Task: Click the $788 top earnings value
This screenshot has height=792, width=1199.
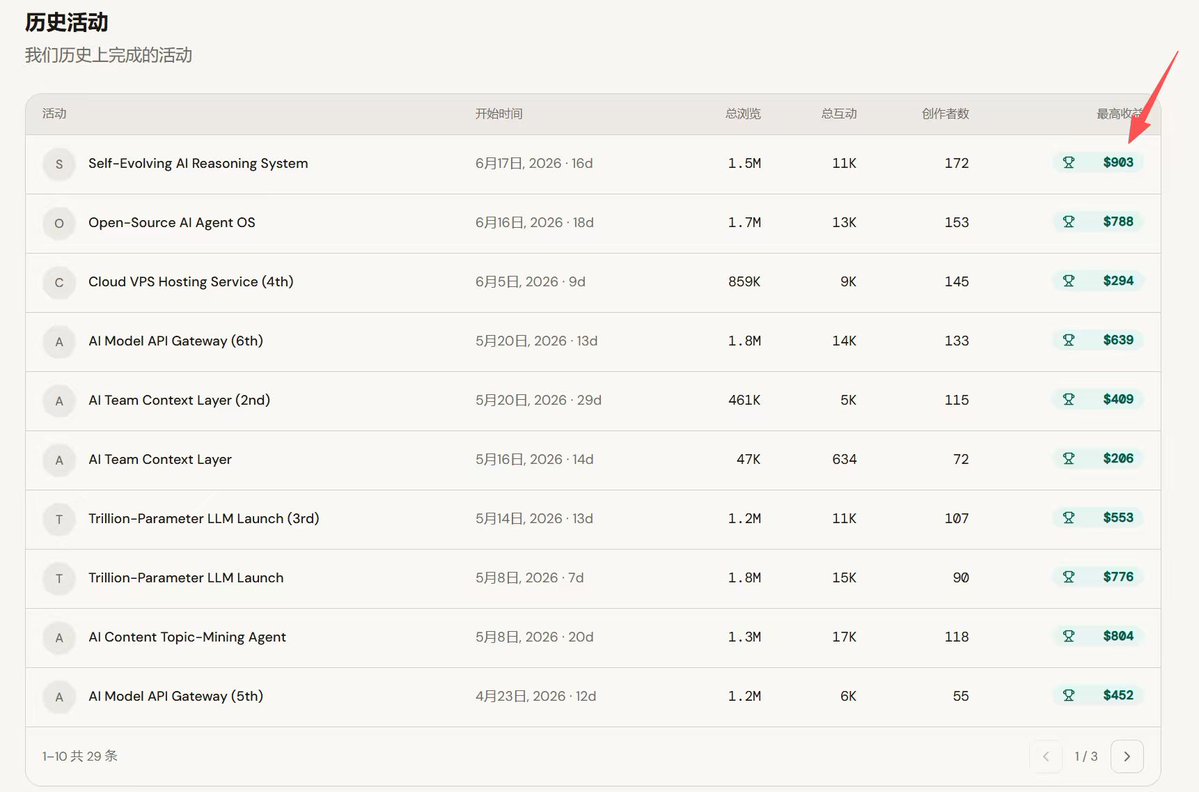Action: [1118, 222]
